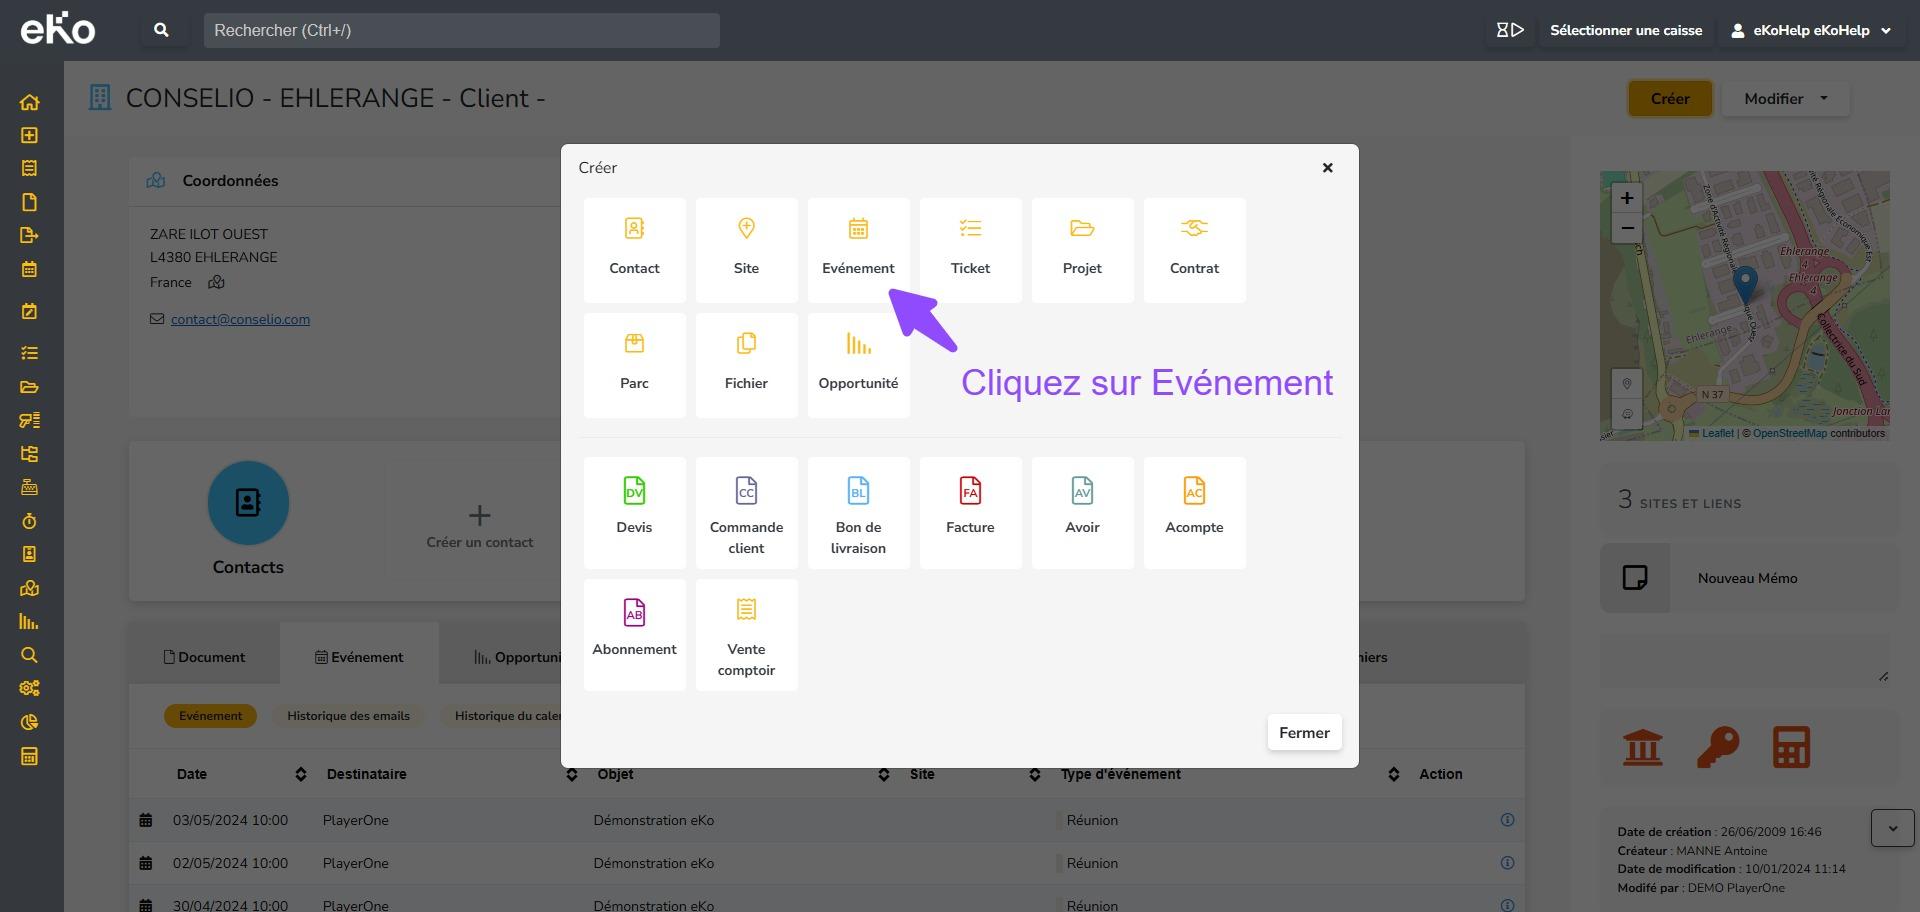Expand the eKoHelp user menu
1920x912 pixels.
click(1811, 30)
